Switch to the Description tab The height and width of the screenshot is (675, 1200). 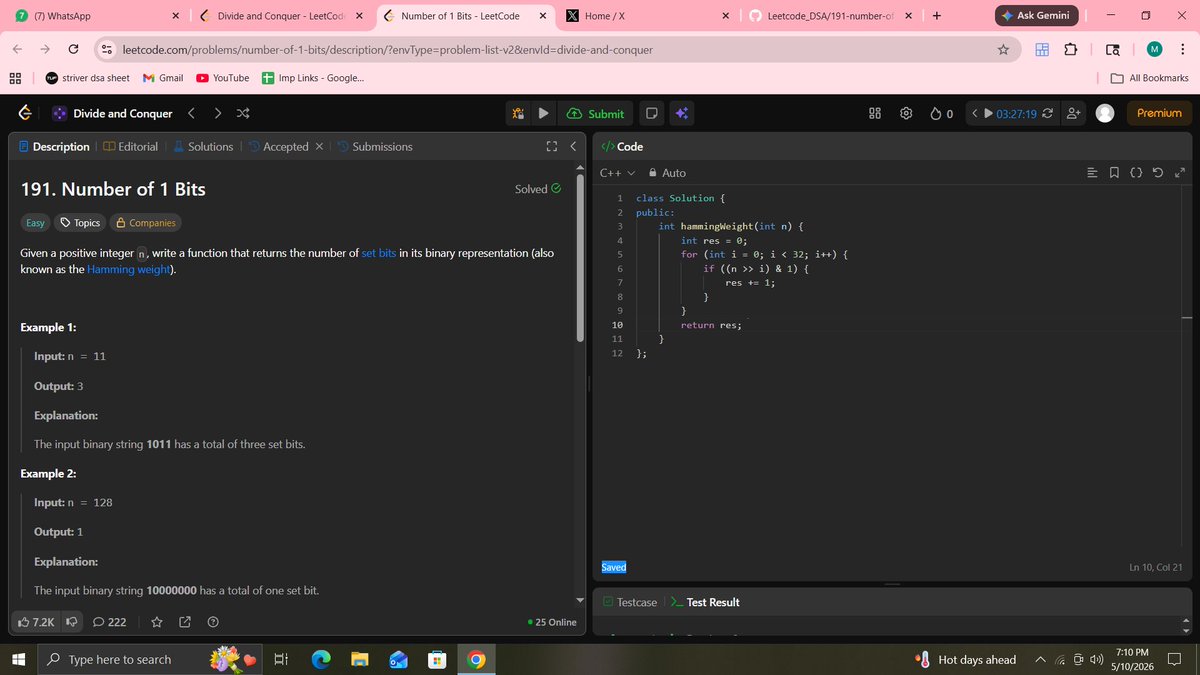coord(54,146)
